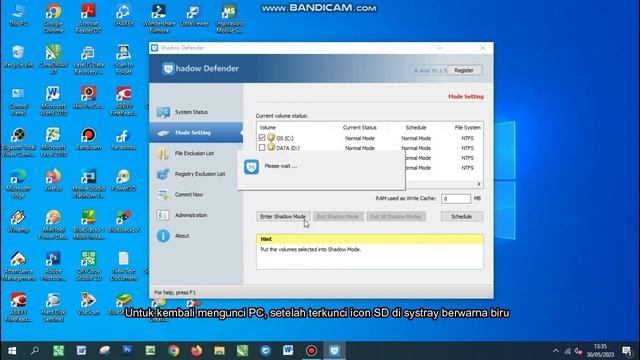Click the Current Status column header

360,127
